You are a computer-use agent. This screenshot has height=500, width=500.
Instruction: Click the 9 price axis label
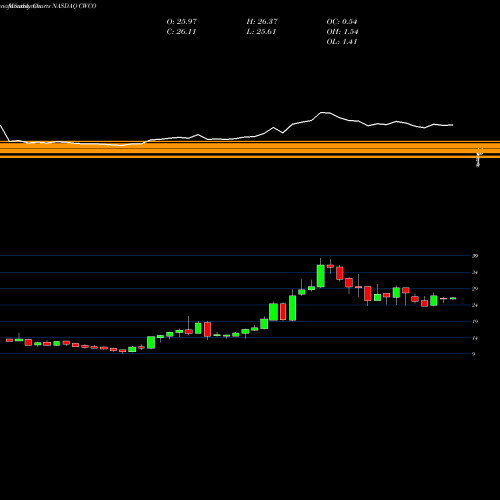click(x=474, y=354)
